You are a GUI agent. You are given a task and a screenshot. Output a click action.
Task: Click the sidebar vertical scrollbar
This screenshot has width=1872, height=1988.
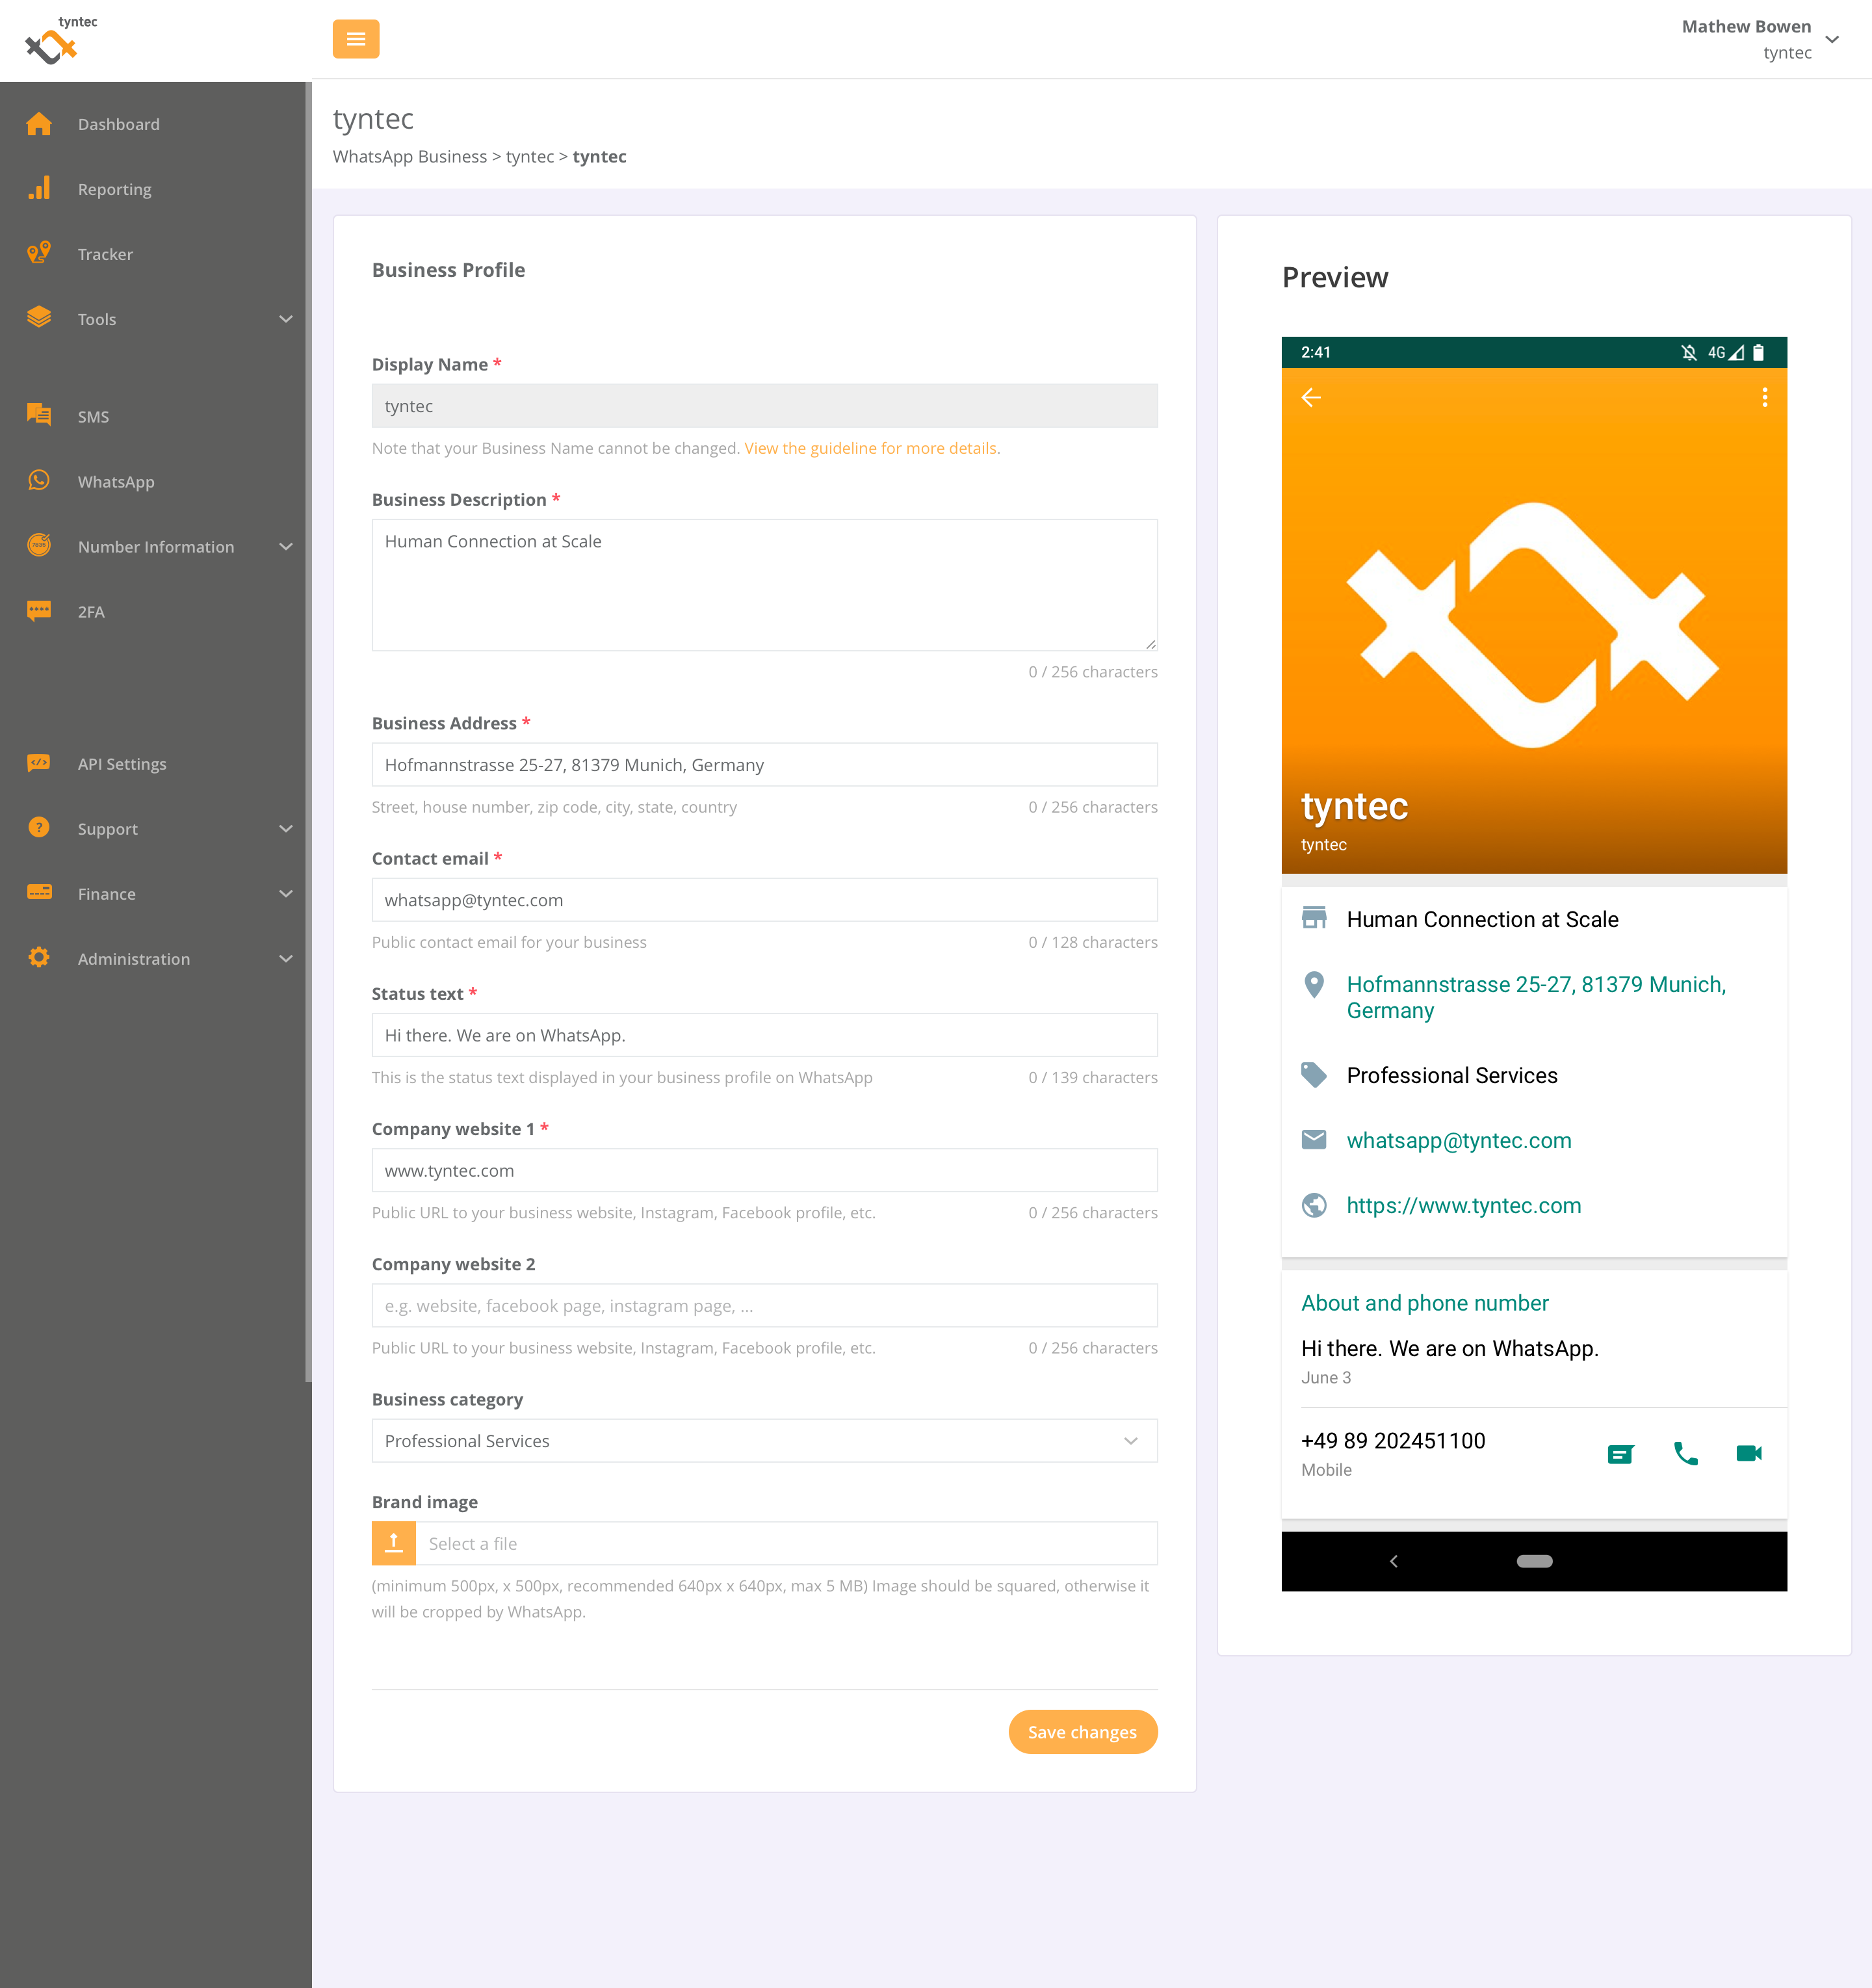(x=308, y=732)
